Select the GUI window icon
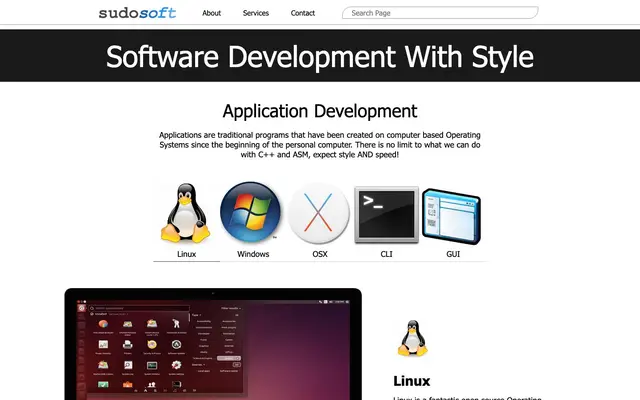The width and height of the screenshot is (640, 400). coord(451,216)
